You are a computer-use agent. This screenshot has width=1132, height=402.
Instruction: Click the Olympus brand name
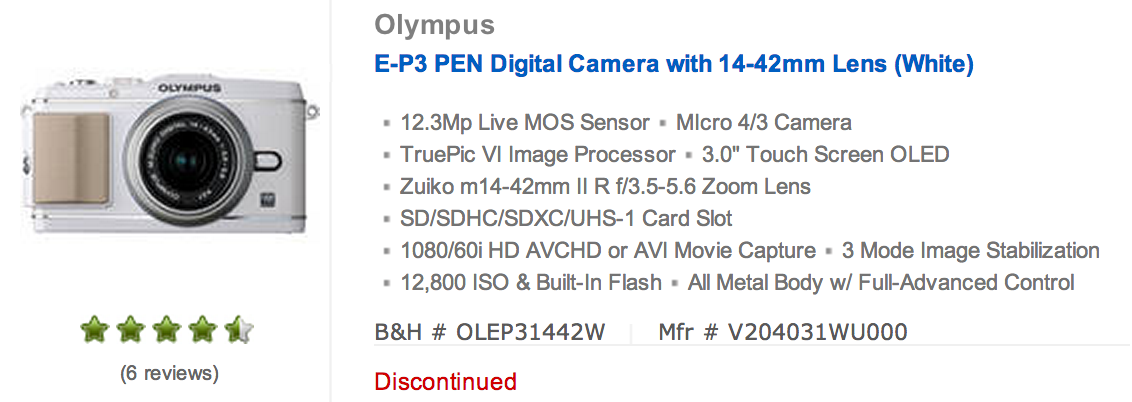(435, 25)
